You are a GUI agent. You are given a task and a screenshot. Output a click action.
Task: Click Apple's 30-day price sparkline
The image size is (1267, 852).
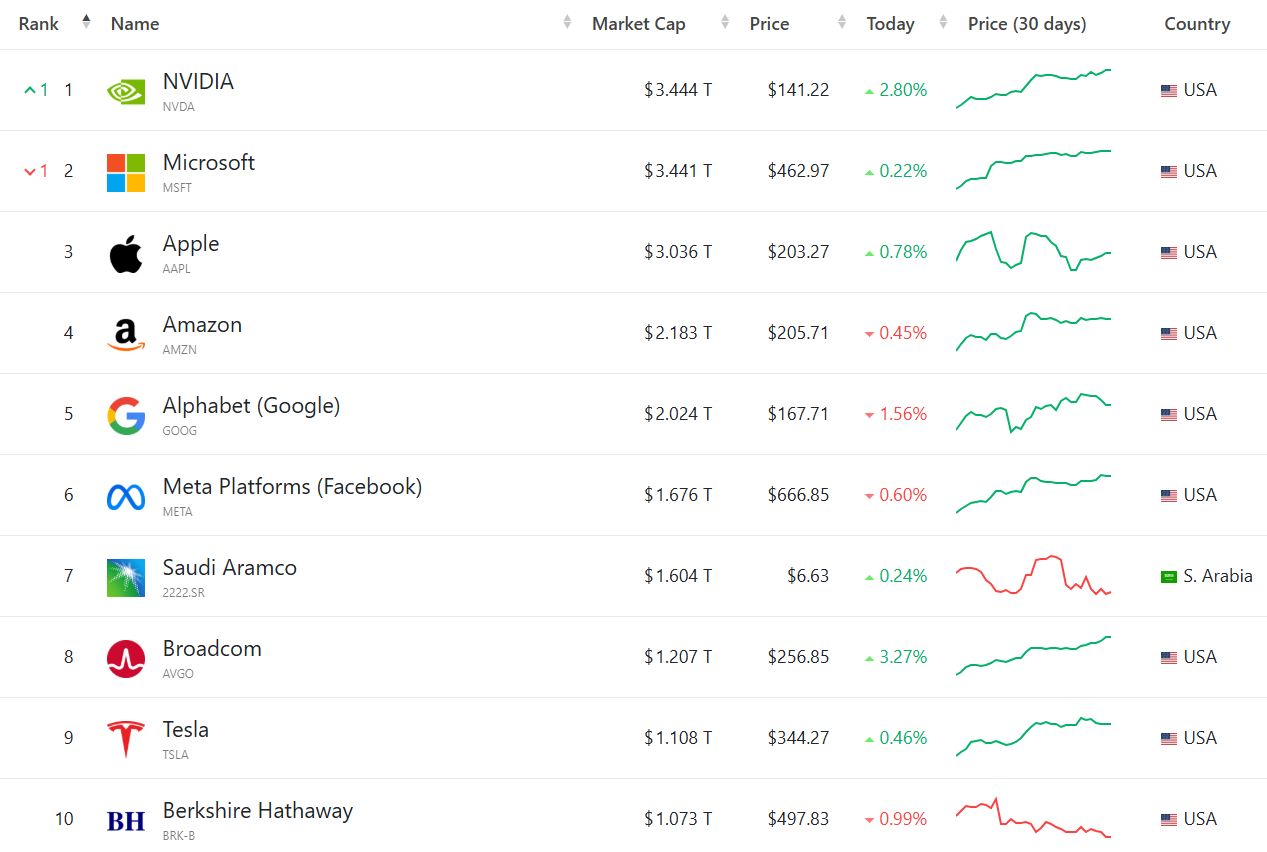point(1034,251)
